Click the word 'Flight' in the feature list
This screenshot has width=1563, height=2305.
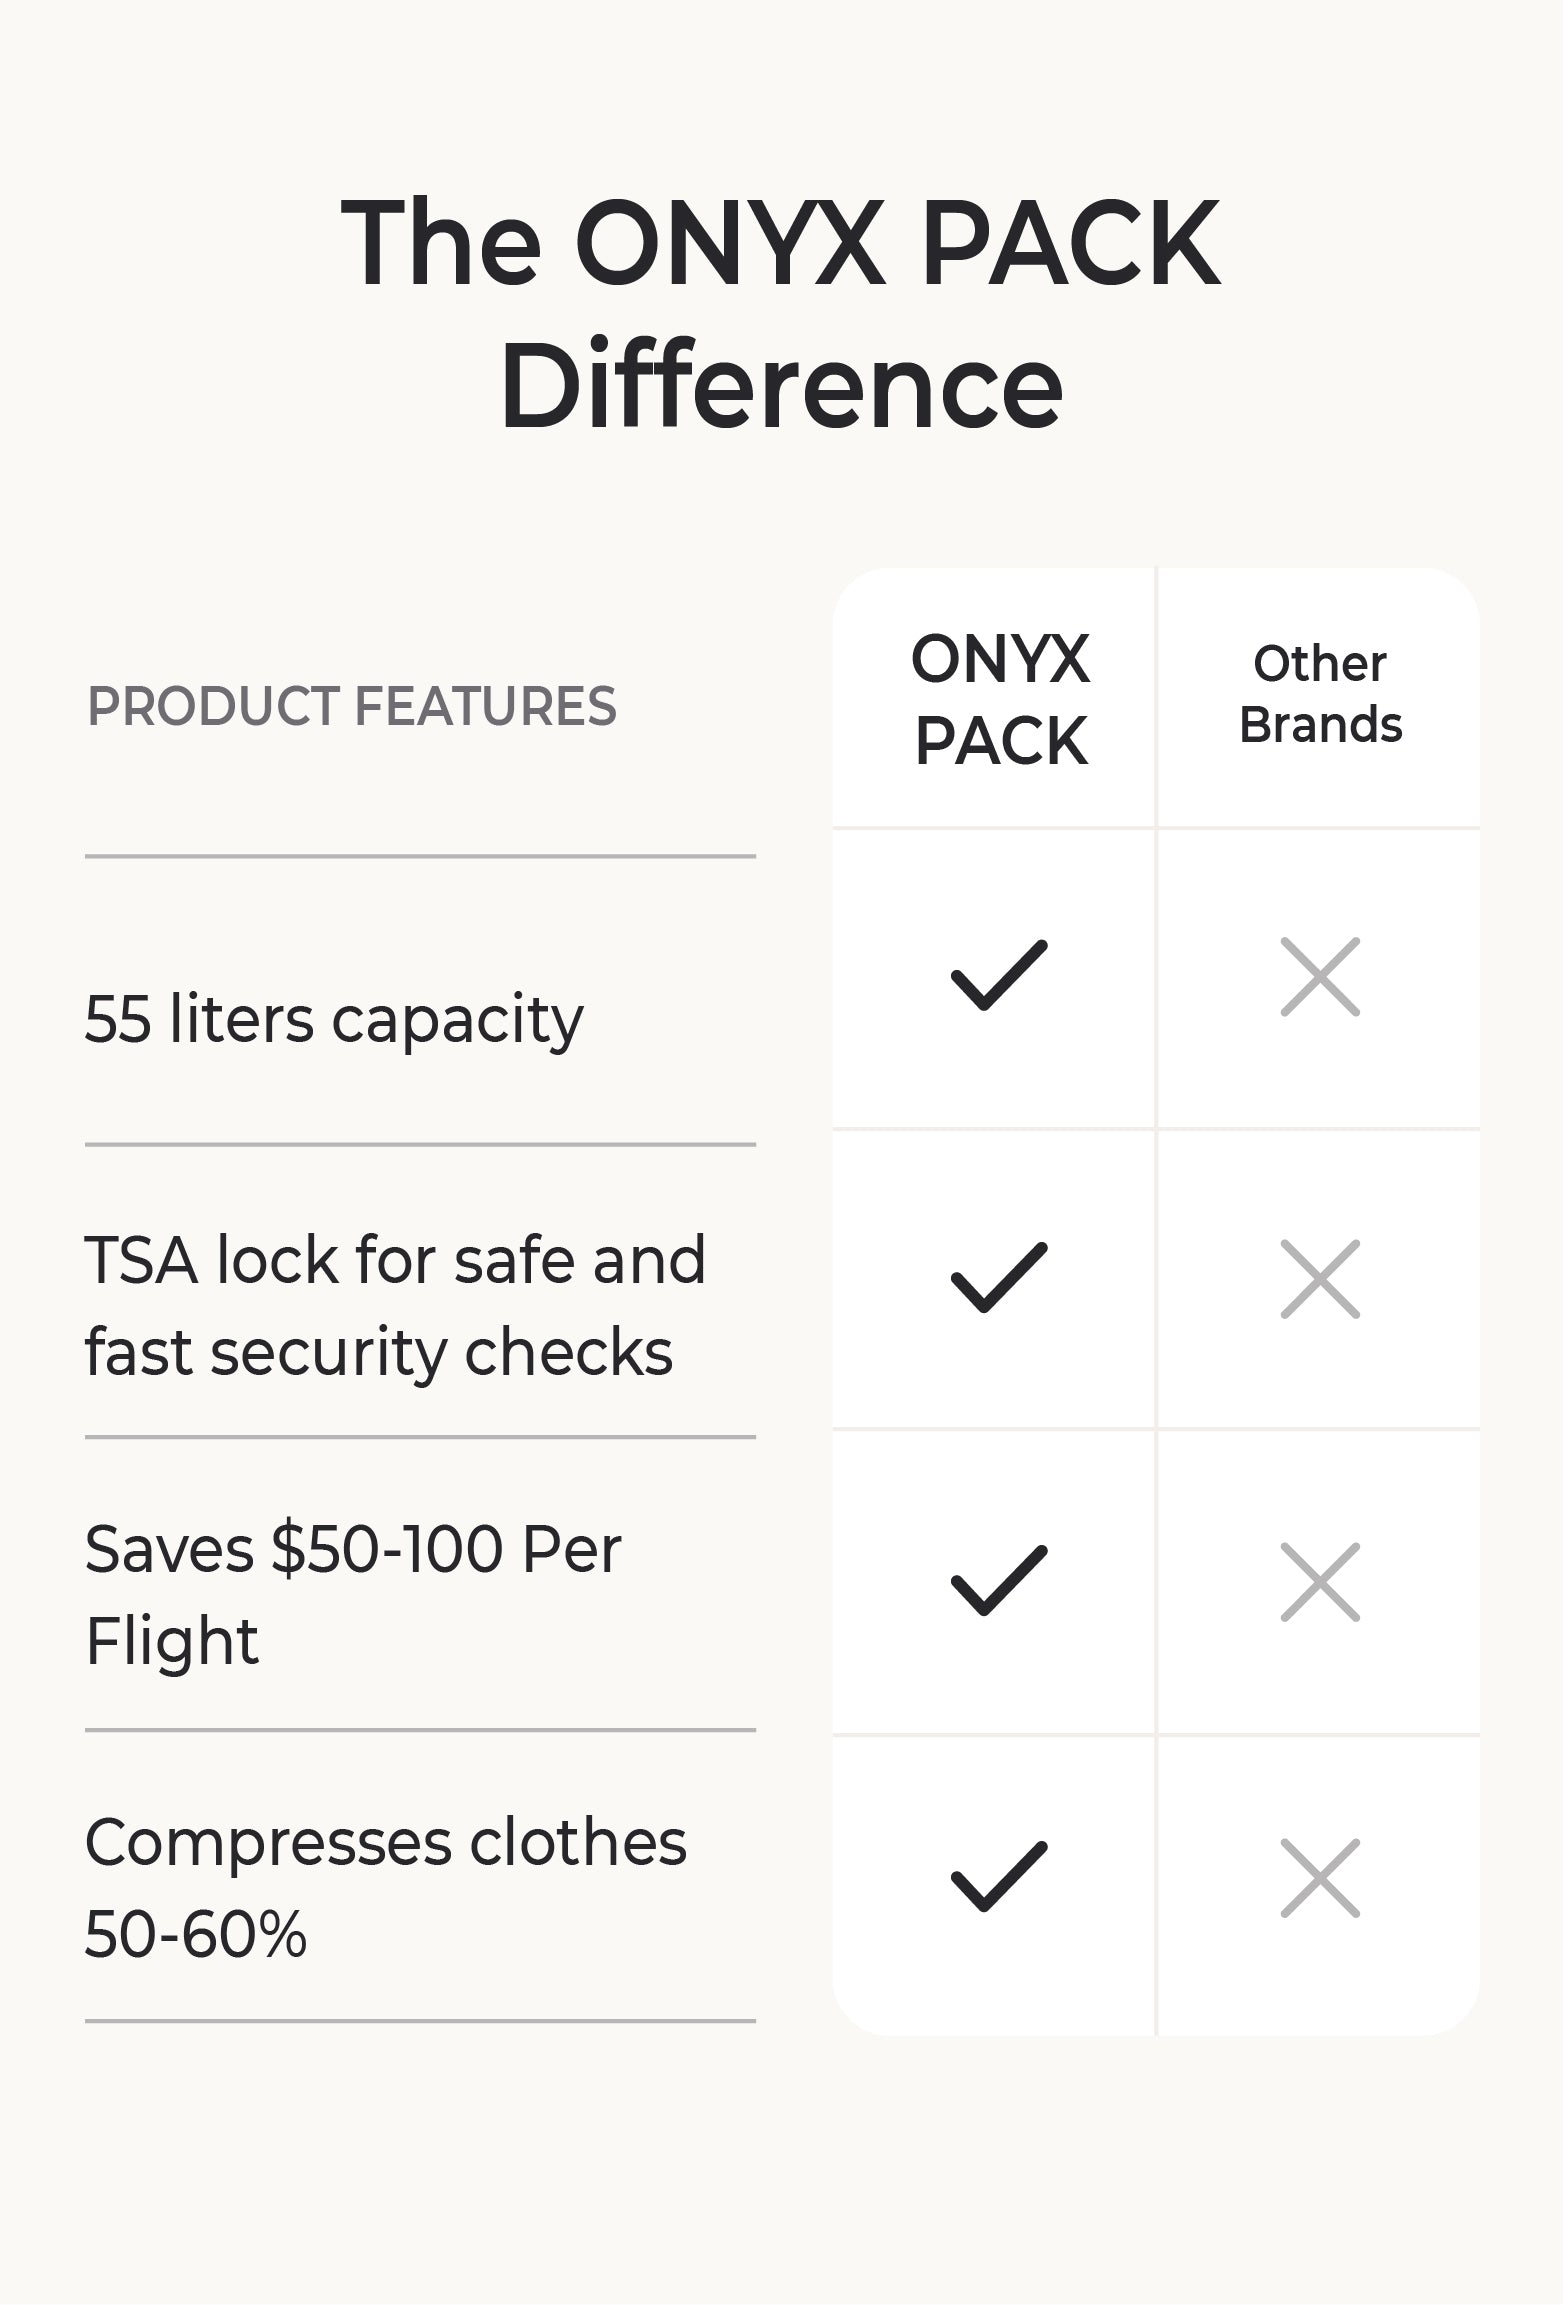[172, 1641]
